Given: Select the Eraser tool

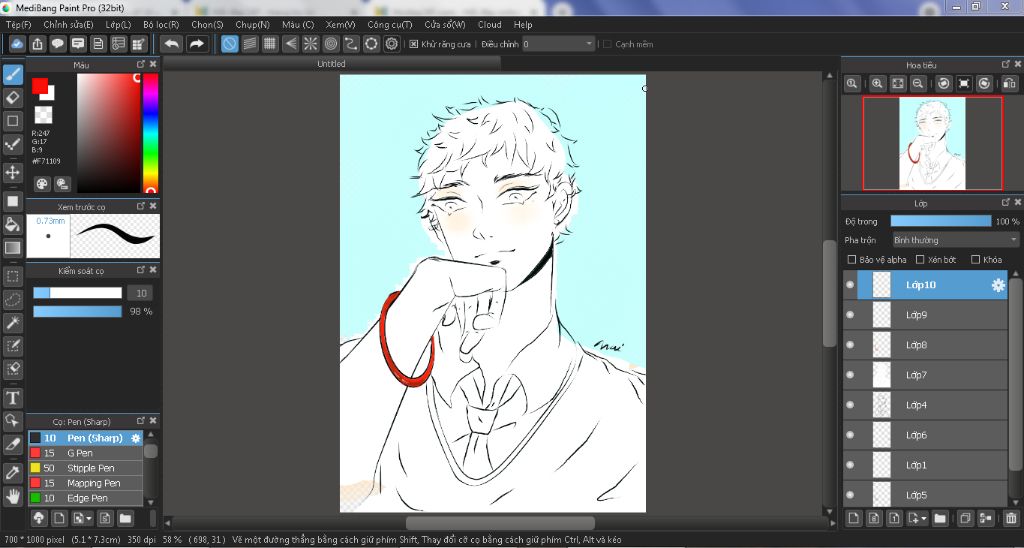Looking at the screenshot, I should (x=12, y=98).
